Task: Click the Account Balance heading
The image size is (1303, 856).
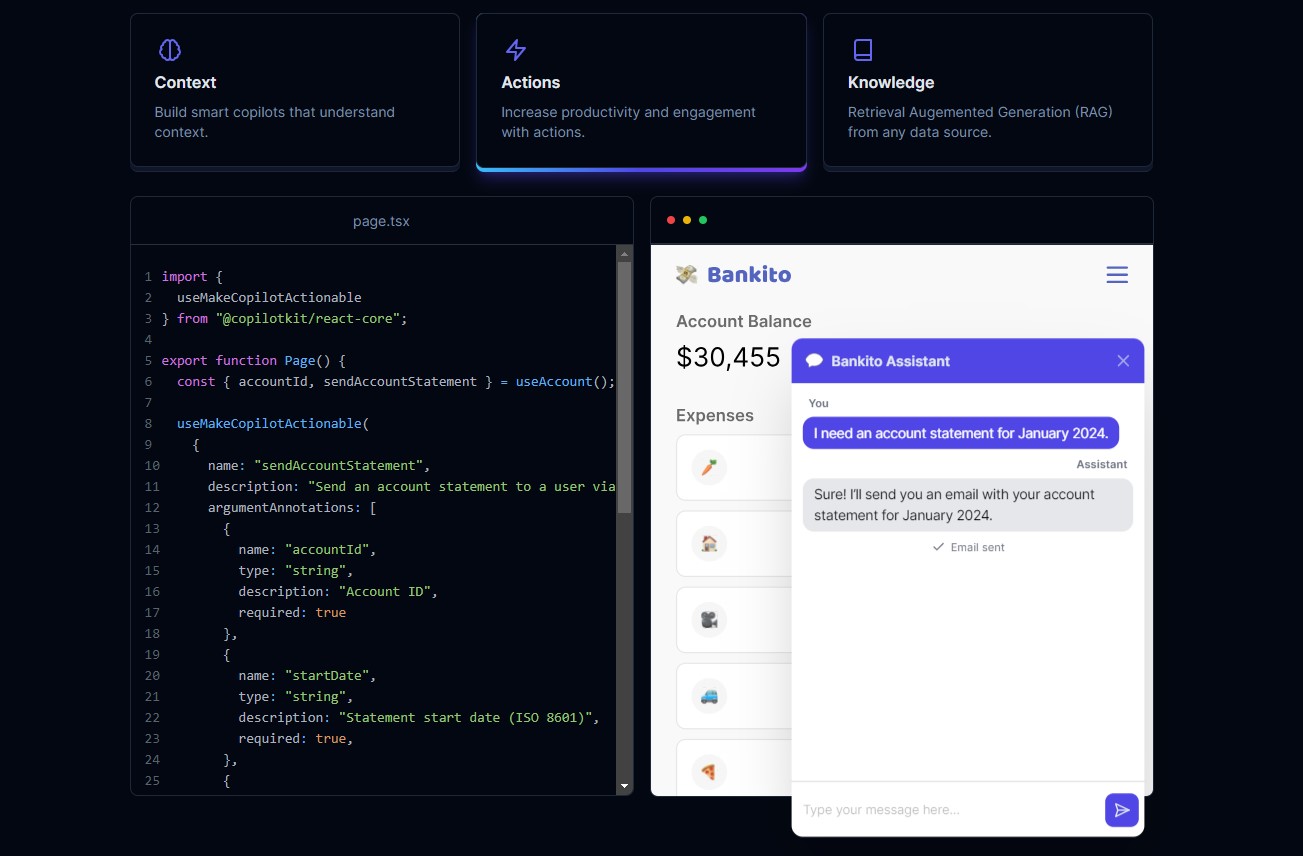Action: coord(744,321)
